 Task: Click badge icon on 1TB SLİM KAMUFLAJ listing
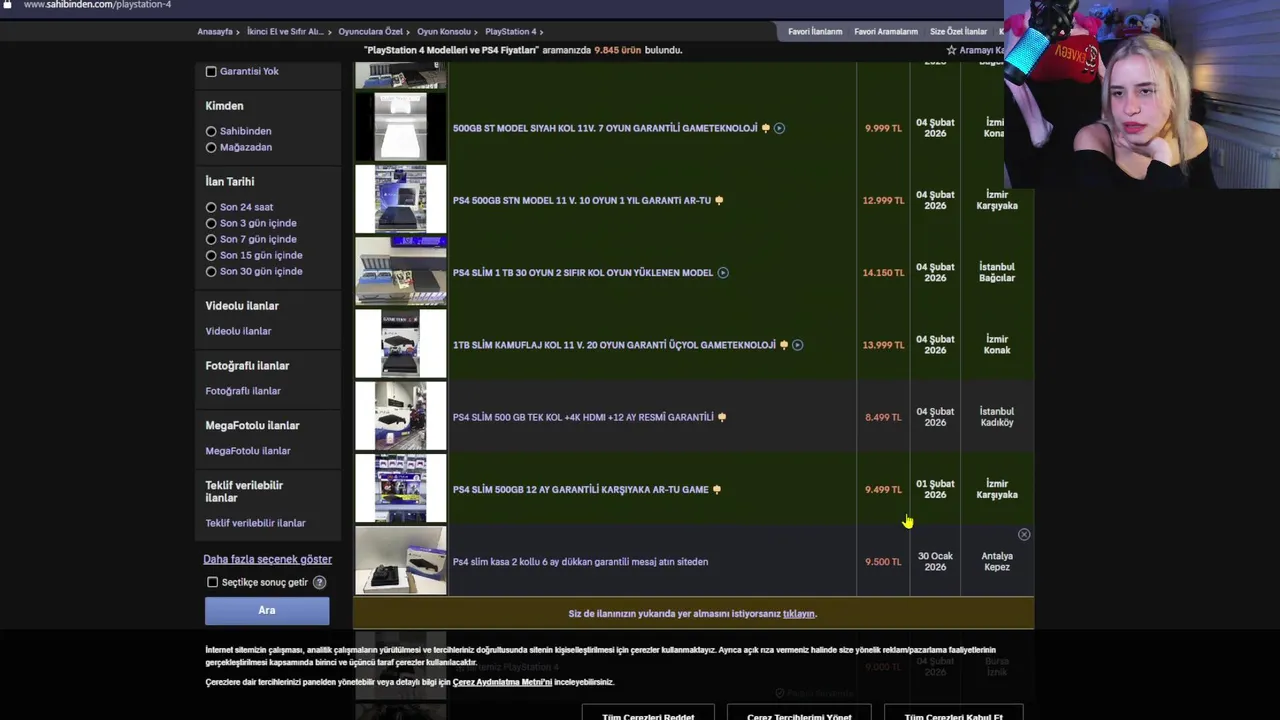(x=784, y=345)
